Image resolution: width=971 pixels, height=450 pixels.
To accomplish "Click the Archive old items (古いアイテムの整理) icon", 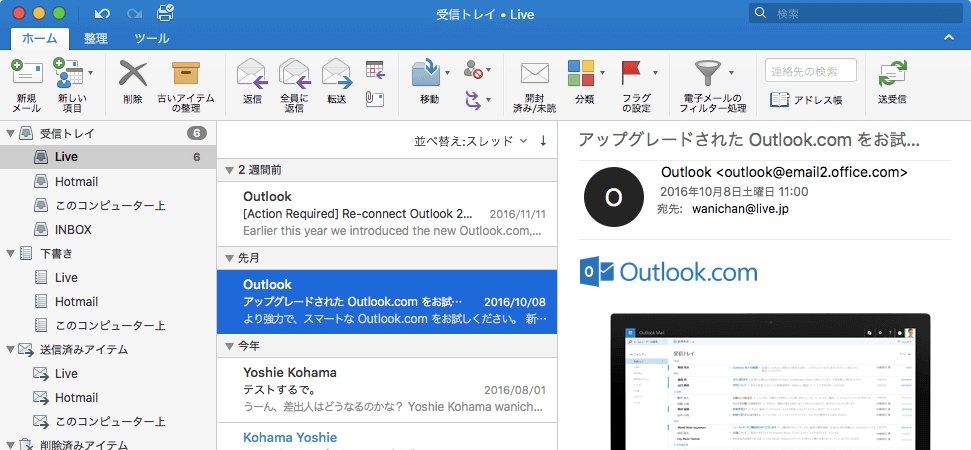I will point(186,74).
